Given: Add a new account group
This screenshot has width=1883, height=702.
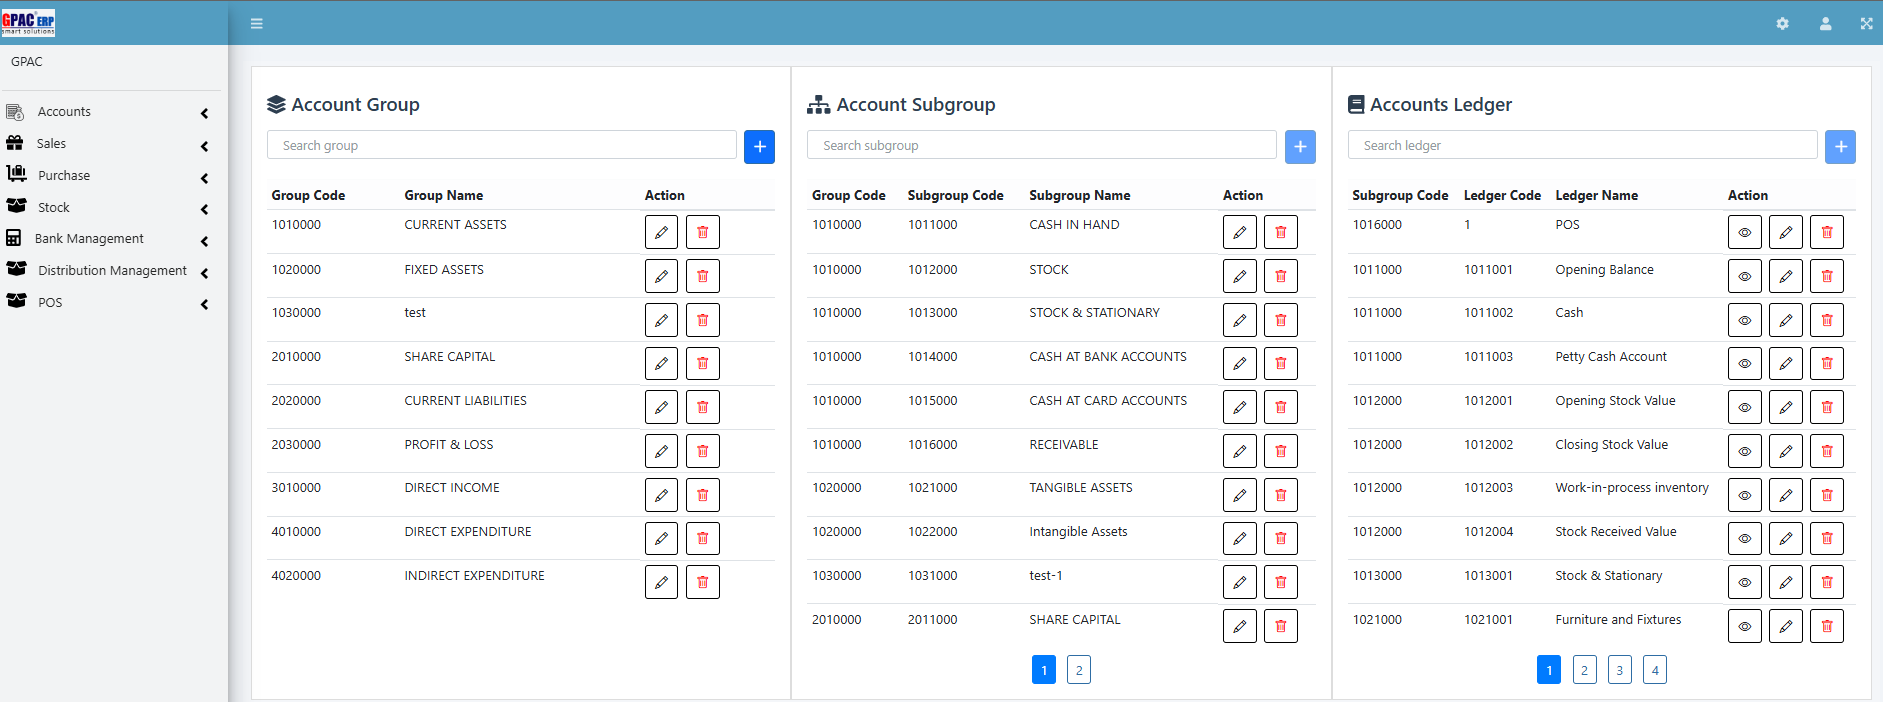Looking at the screenshot, I should point(759,147).
